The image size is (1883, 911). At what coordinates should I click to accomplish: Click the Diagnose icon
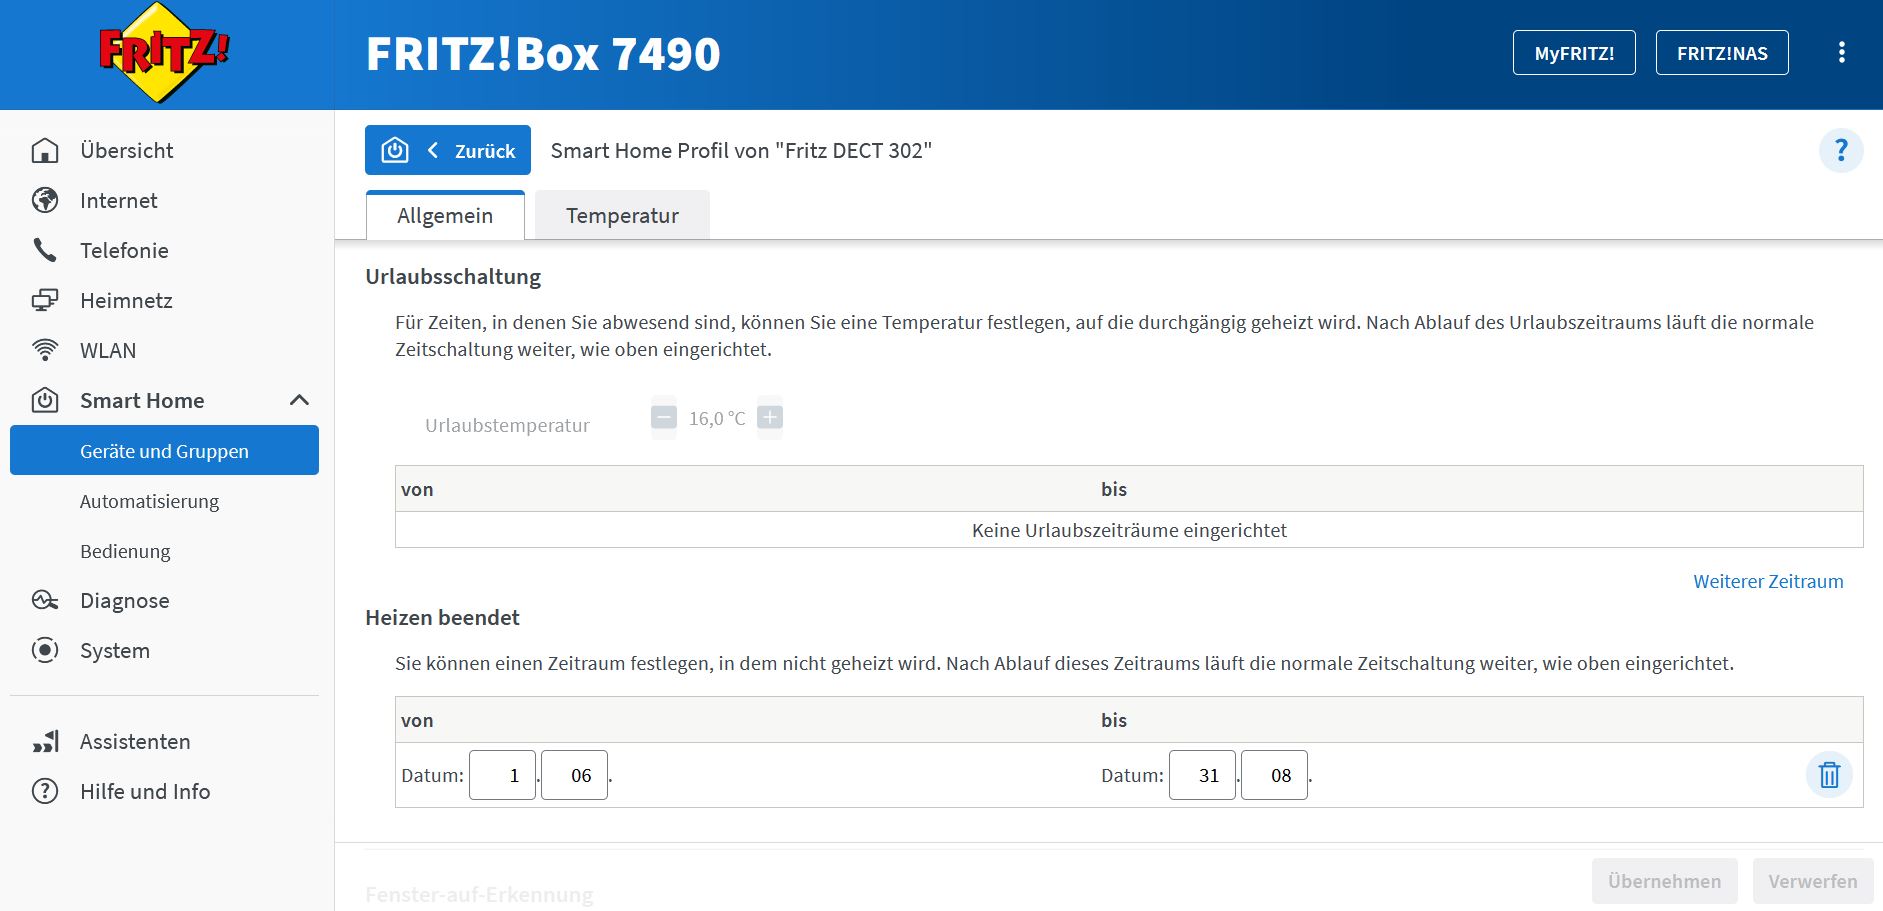[45, 600]
